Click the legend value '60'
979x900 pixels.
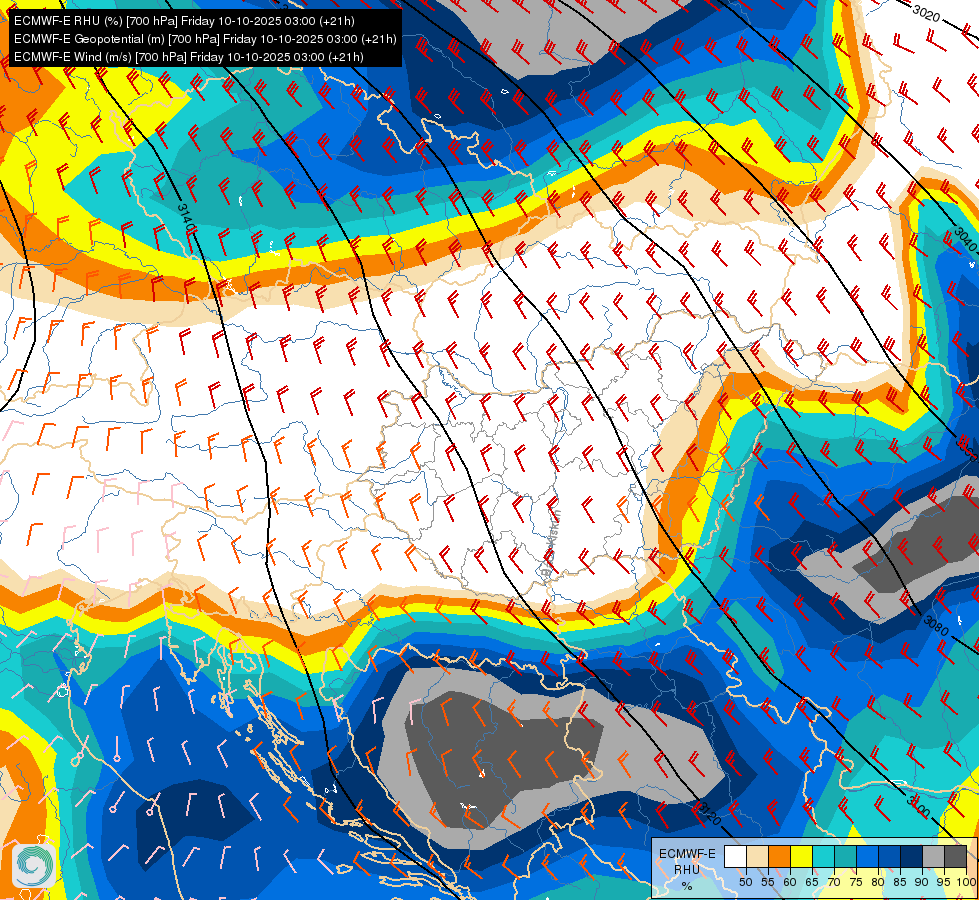click(790, 882)
